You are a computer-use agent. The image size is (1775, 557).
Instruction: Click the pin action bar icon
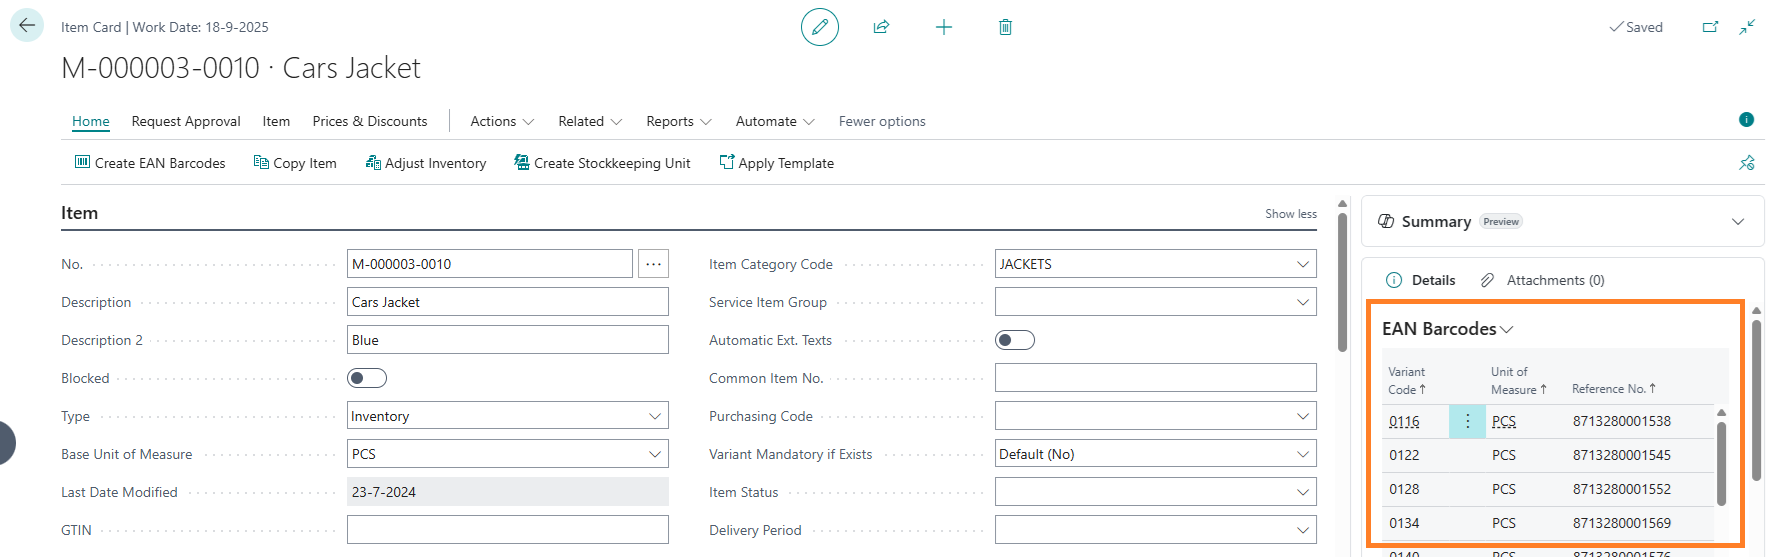pyautogui.click(x=1746, y=163)
